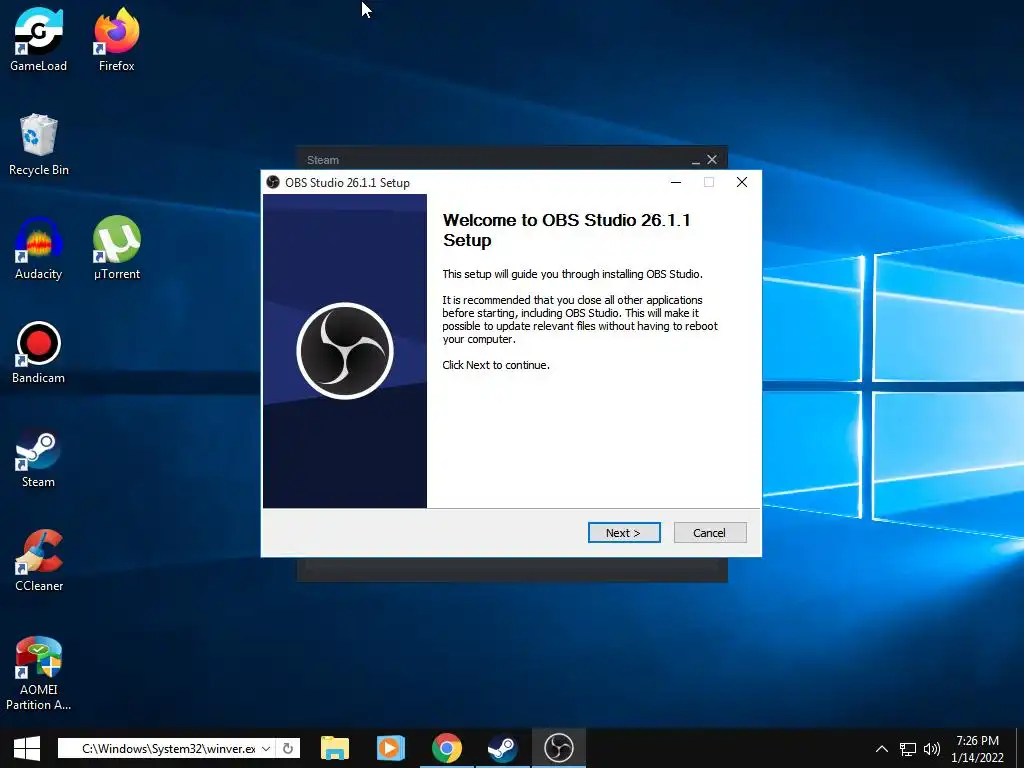Switch to Chrome on the taskbar
1024x768 pixels.
[x=447, y=748]
